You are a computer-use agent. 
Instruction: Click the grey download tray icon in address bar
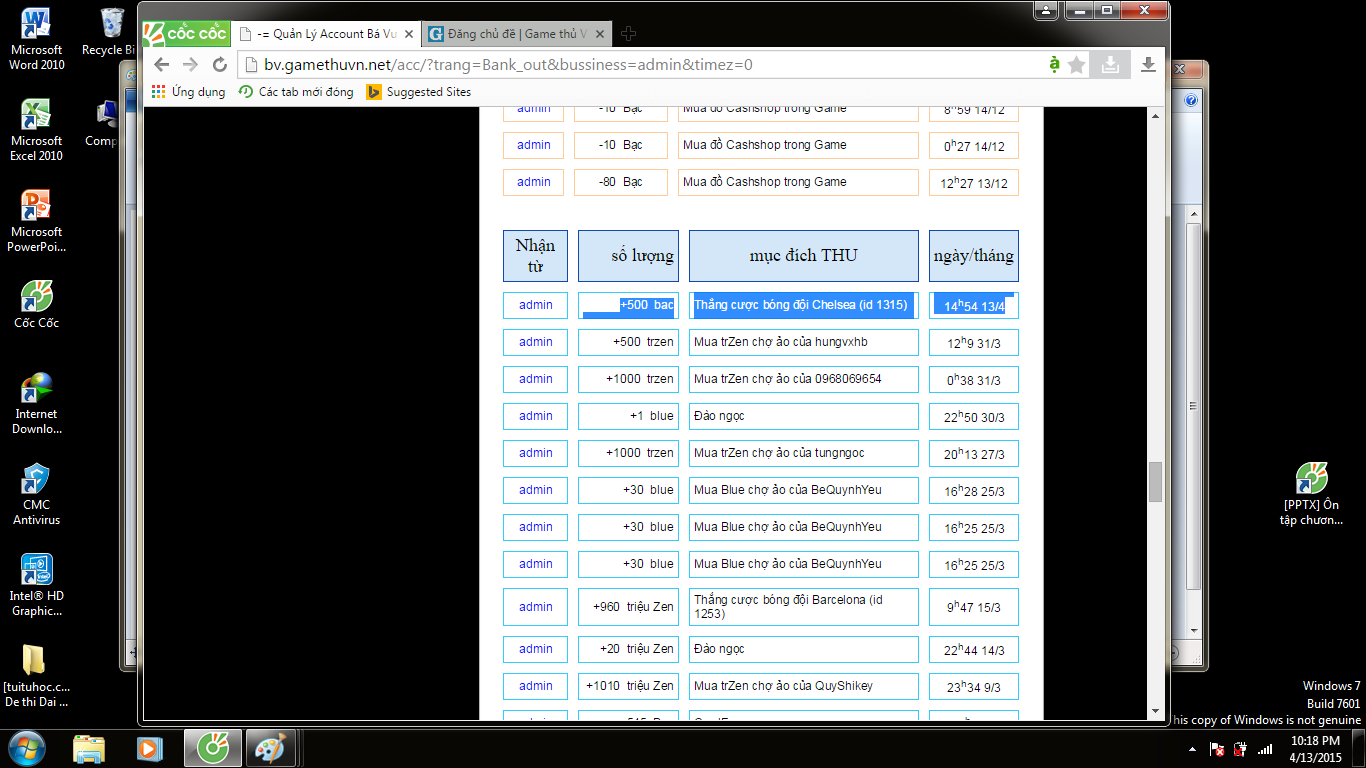coord(1110,65)
